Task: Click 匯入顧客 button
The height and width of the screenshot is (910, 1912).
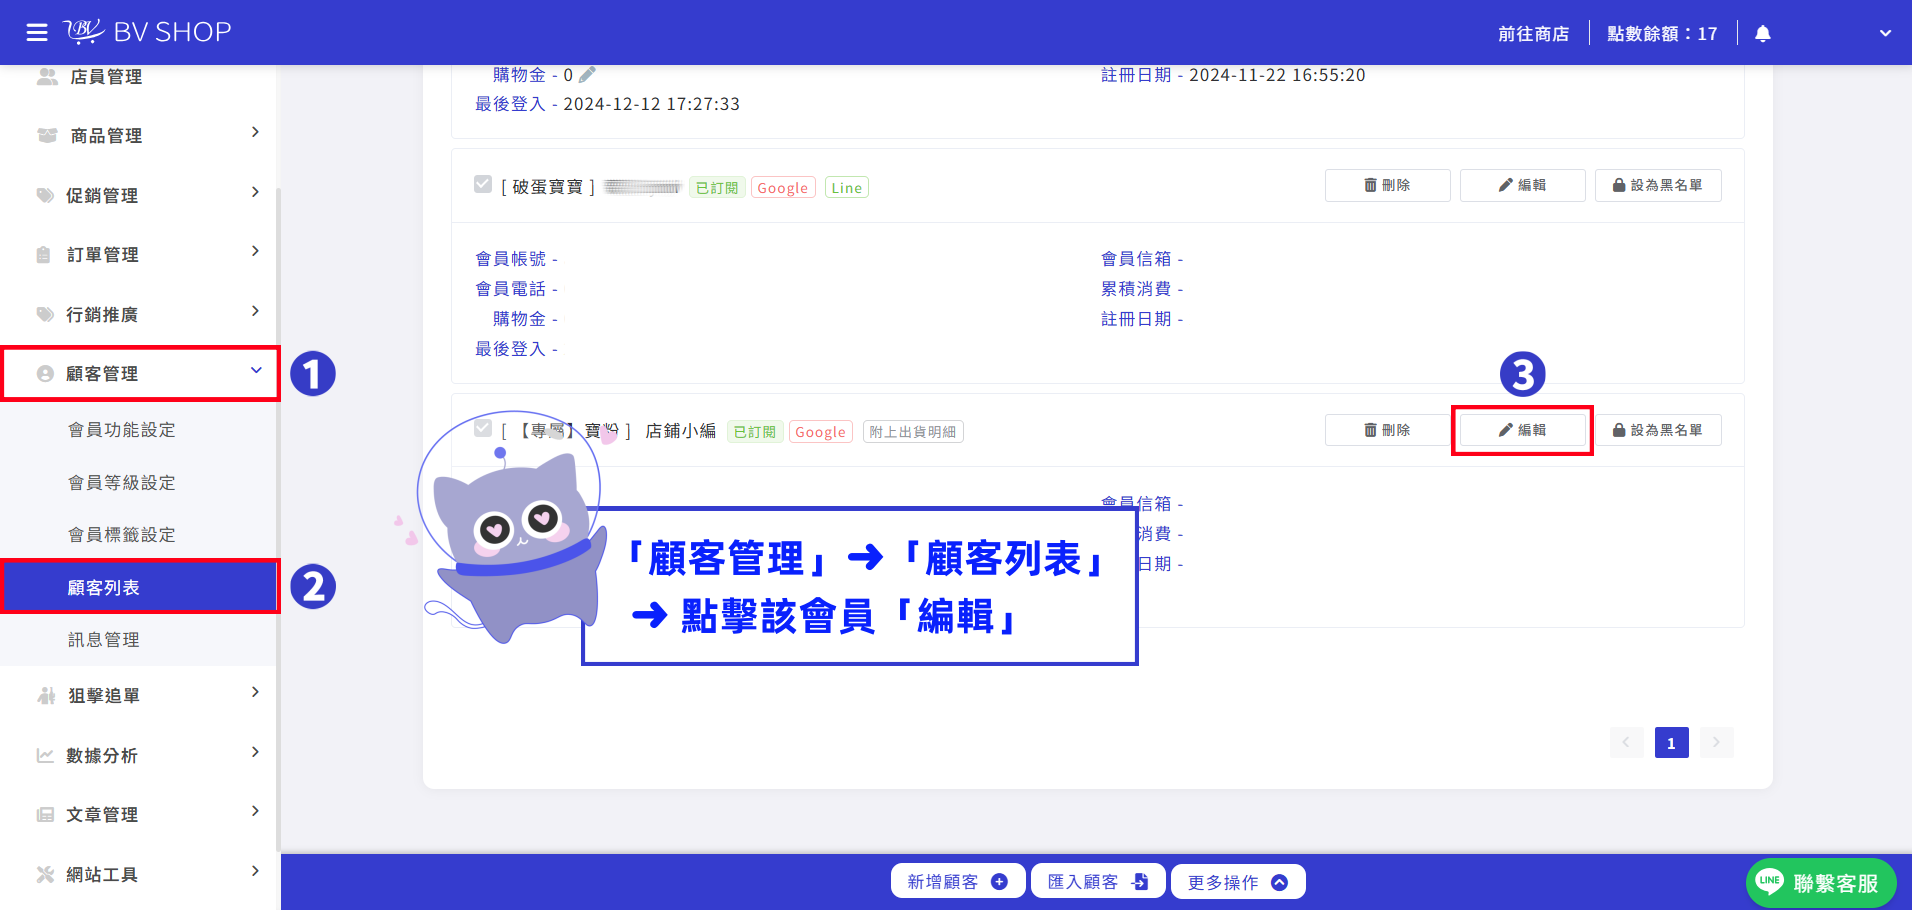Action: (x=1098, y=882)
